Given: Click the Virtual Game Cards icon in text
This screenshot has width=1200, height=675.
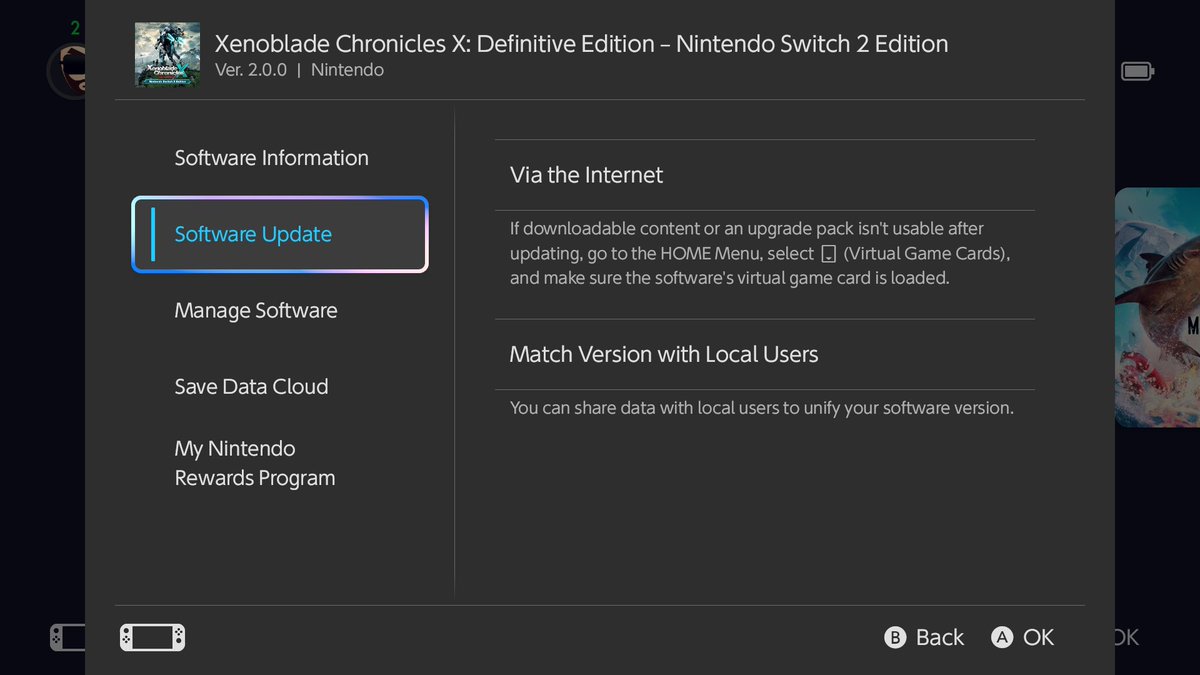Looking at the screenshot, I should [828, 254].
